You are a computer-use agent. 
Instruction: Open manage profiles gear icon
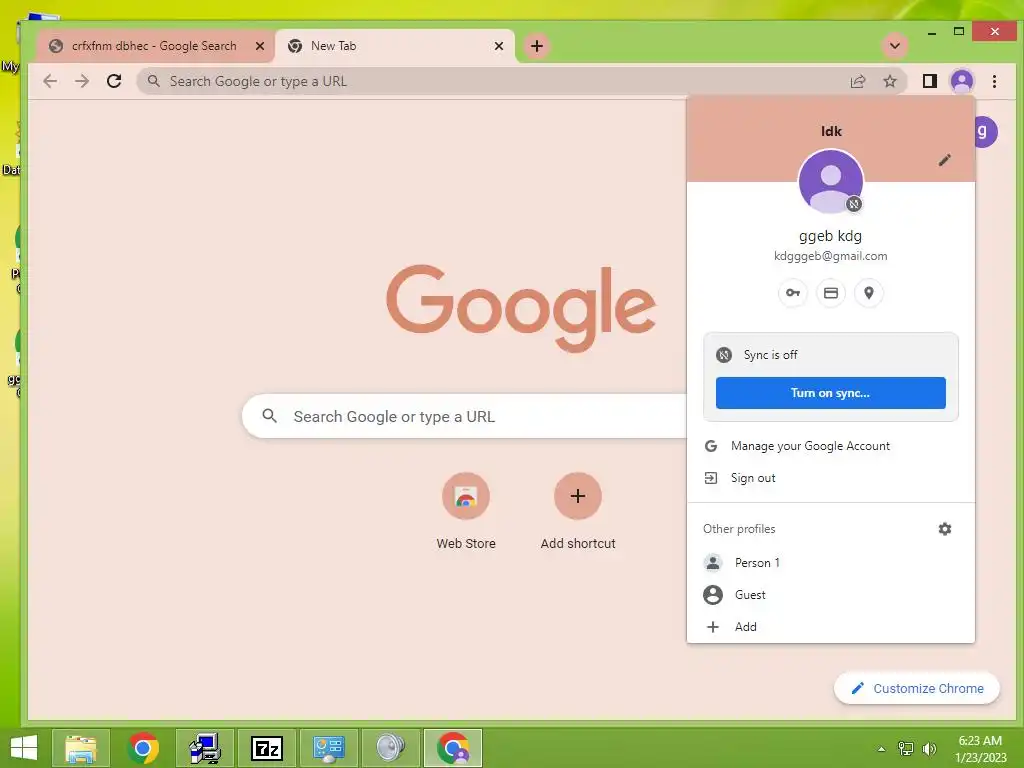tap(944, 529)
